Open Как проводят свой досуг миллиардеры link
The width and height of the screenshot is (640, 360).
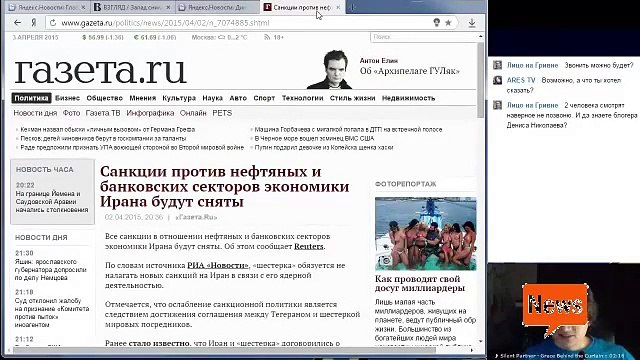[420, 283]
